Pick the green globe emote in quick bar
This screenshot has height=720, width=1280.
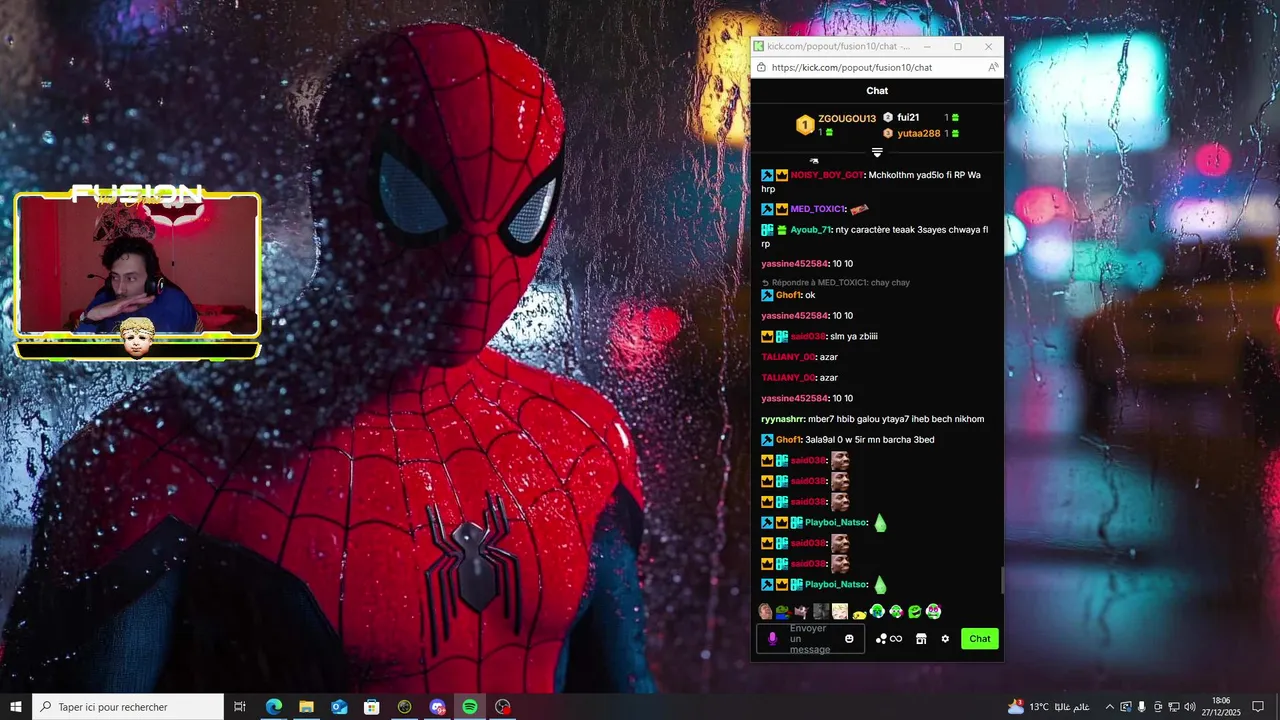(x=877, y=611)
